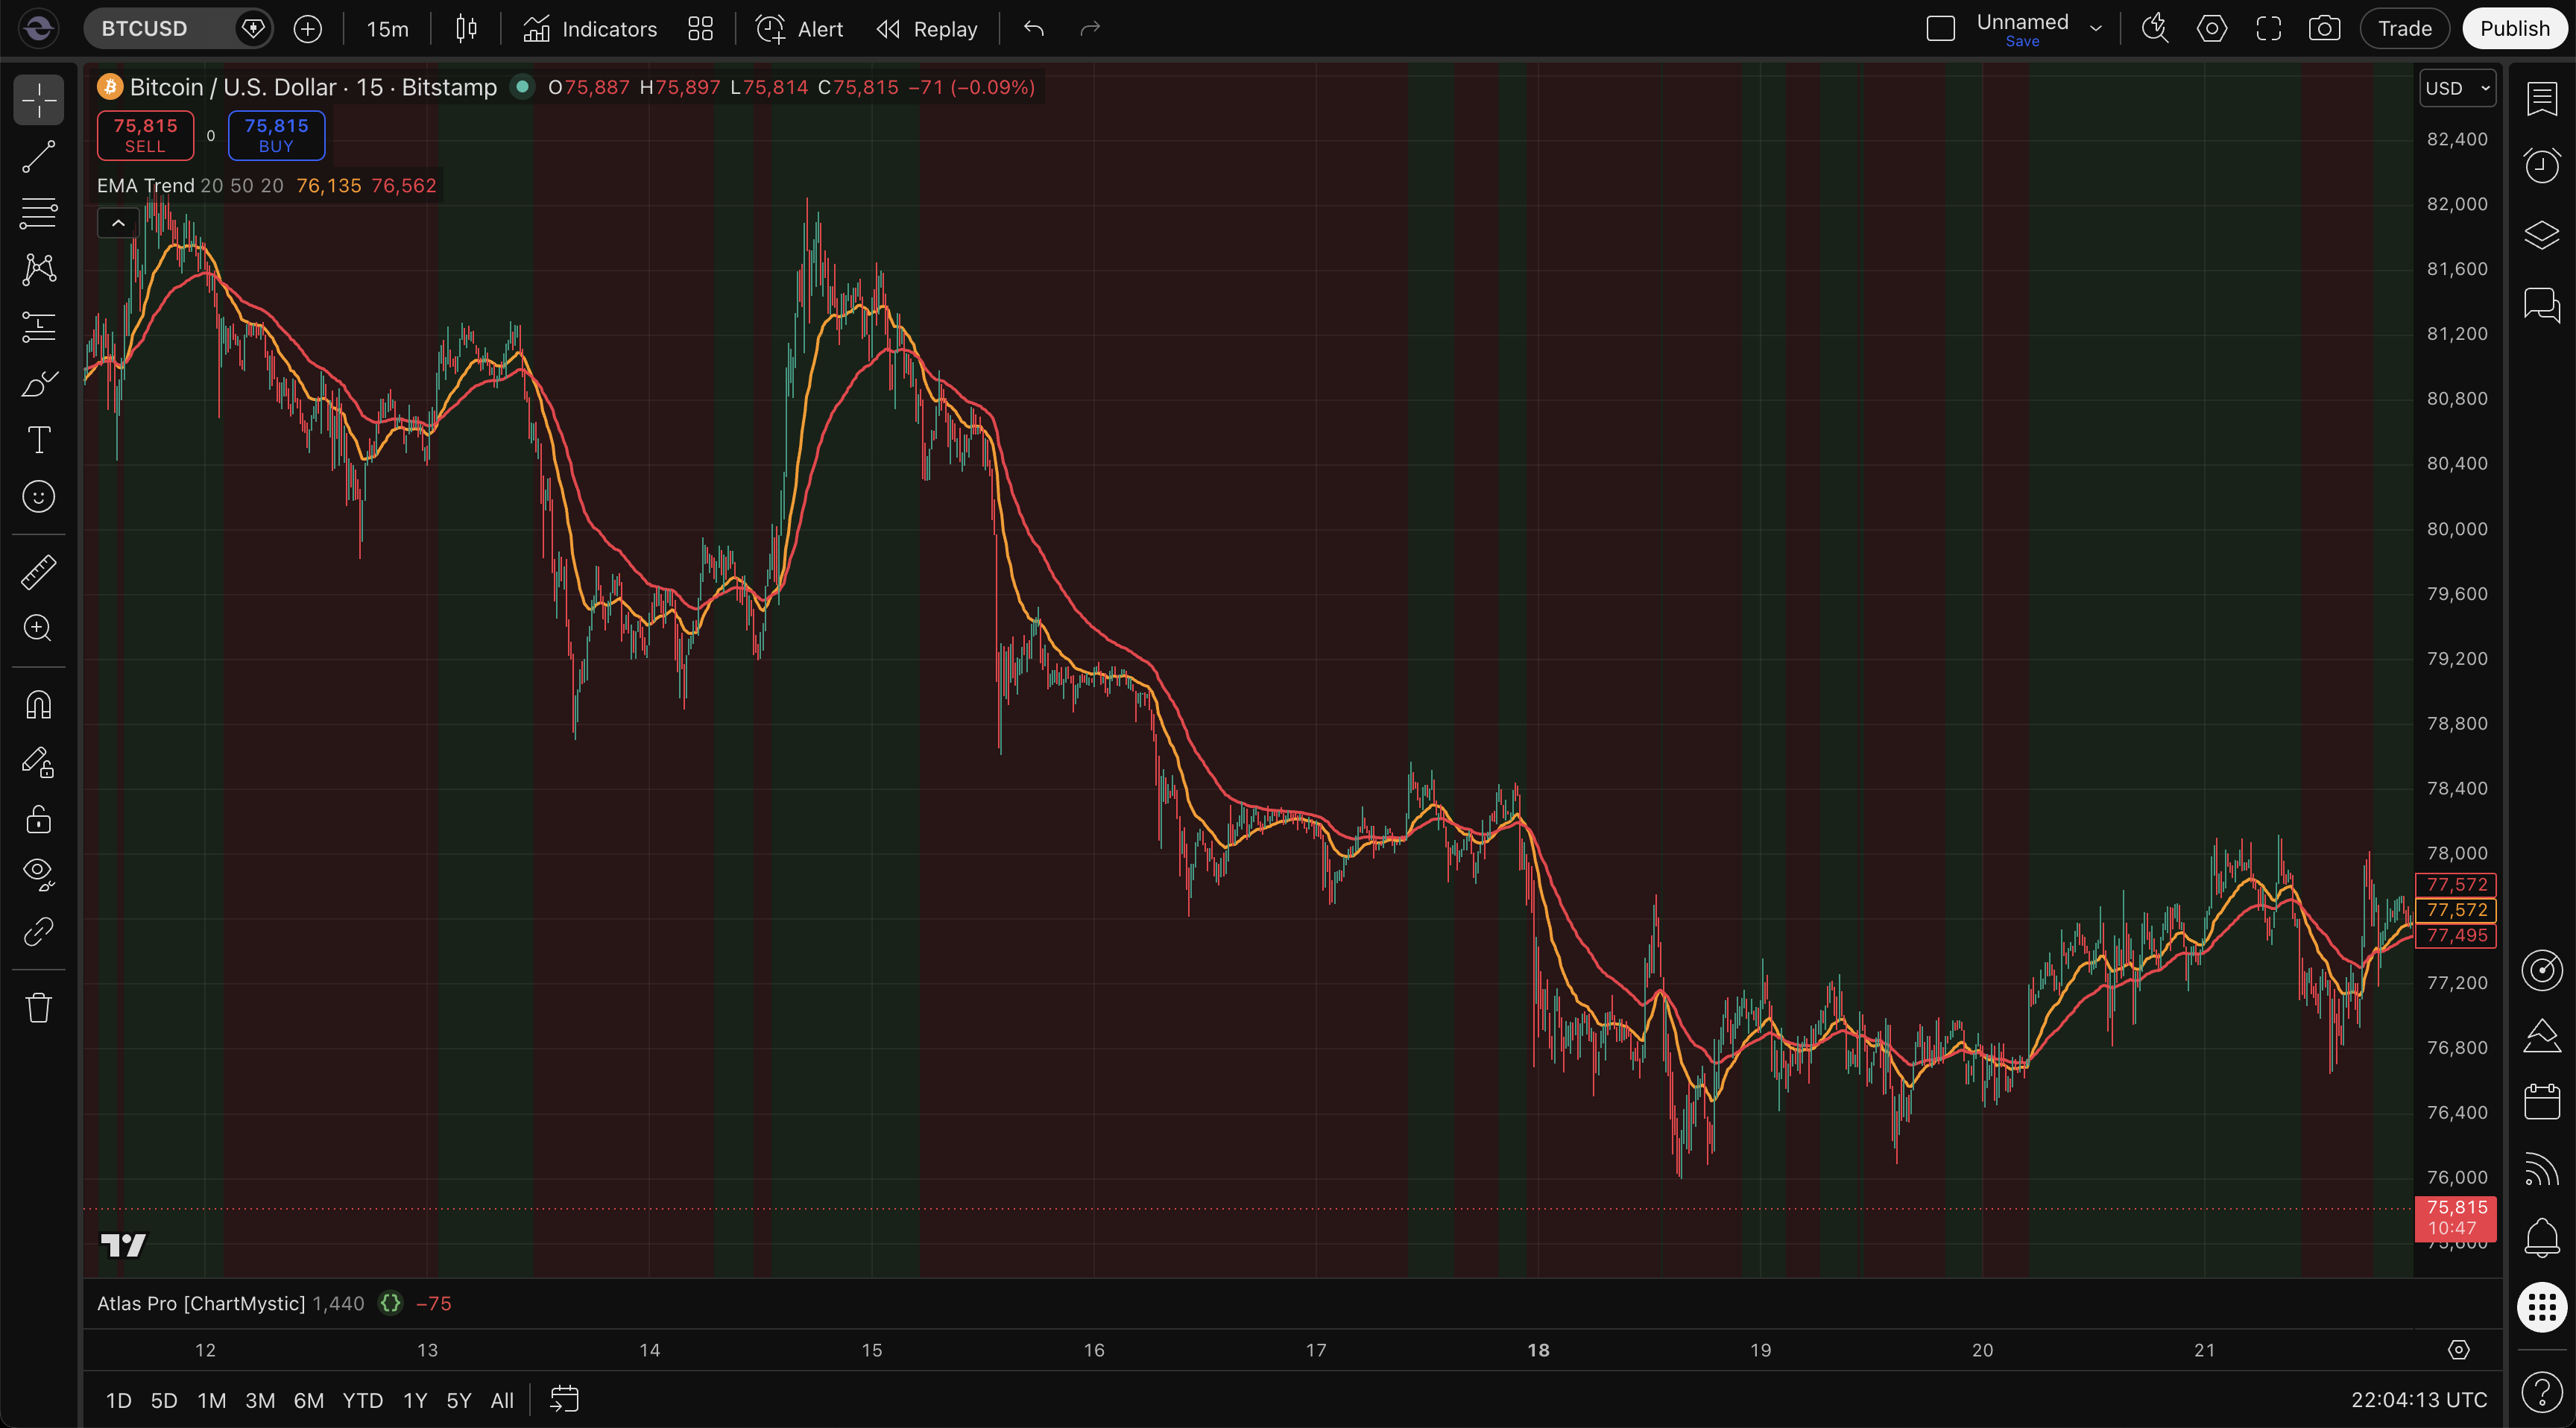2576x1428 pixels.
Task: Switch range to All
Action: (502, 1400)
